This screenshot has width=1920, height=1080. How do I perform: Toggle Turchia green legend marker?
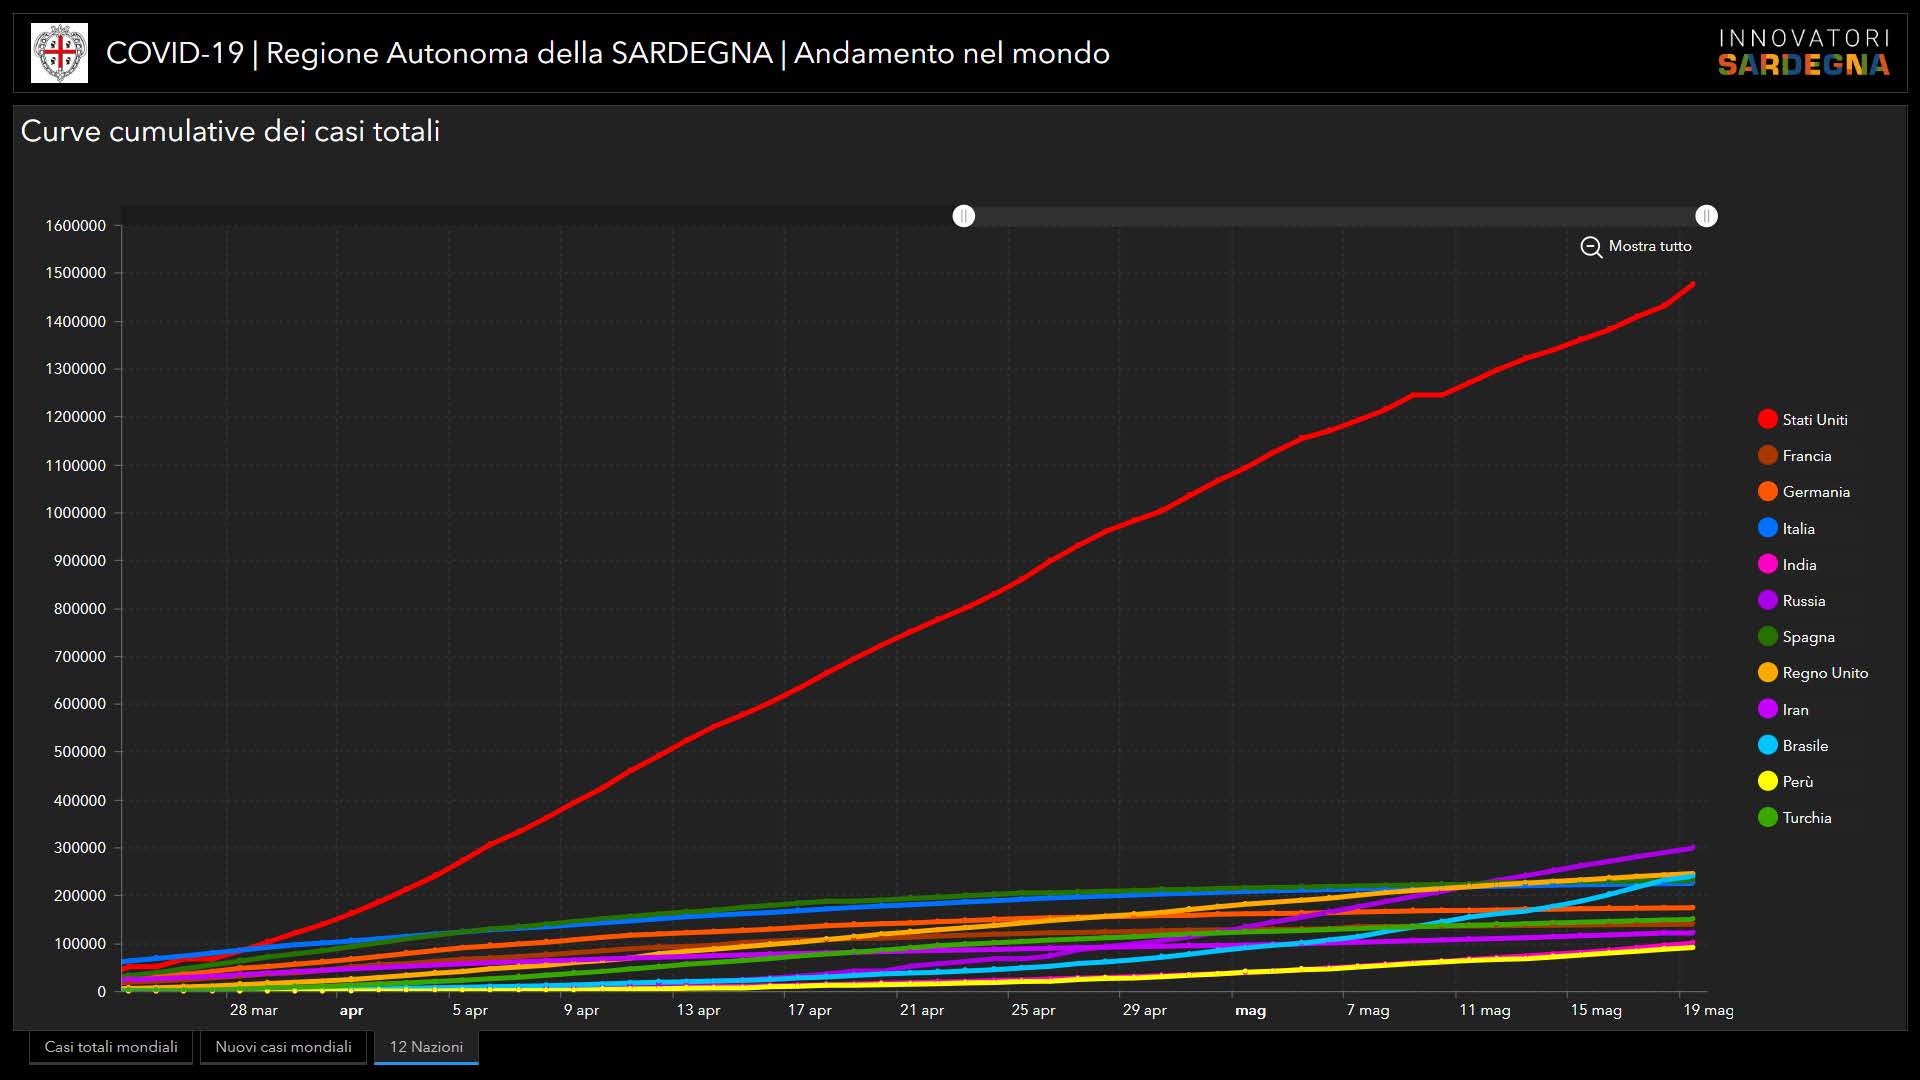1767,818
